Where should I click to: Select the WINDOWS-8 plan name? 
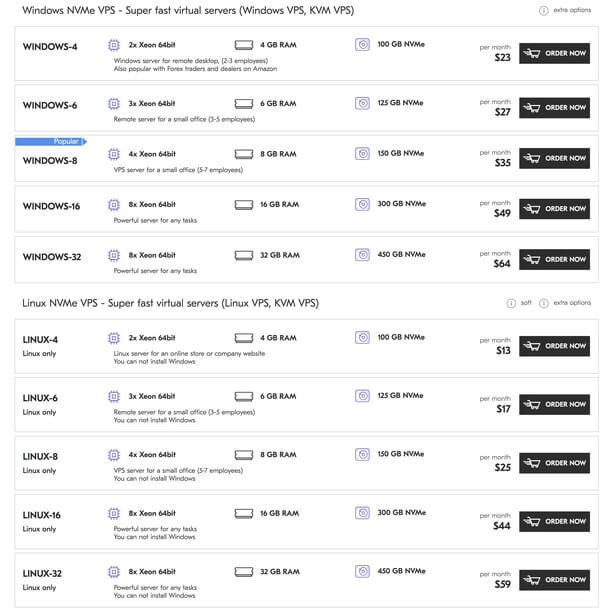click(x=50, y=159)
